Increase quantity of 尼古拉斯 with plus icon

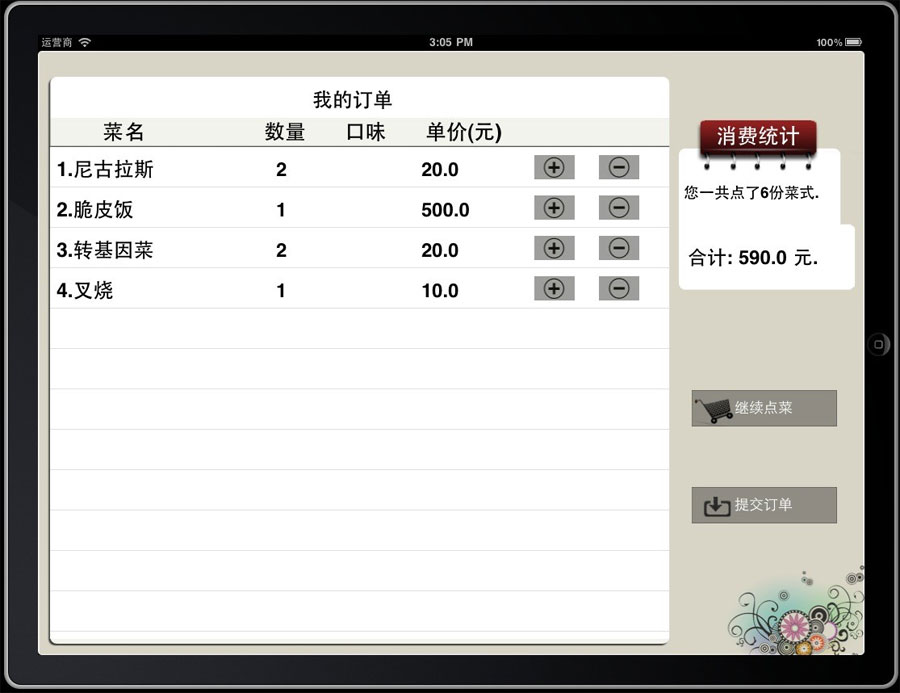point(554,168)
